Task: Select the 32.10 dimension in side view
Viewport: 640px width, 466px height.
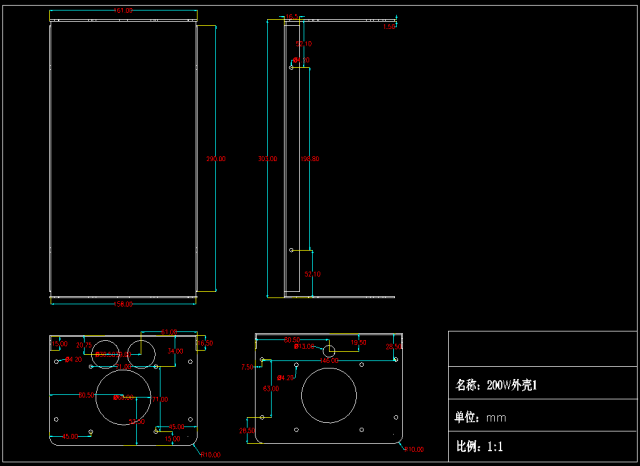Action: tap(313, 274)
